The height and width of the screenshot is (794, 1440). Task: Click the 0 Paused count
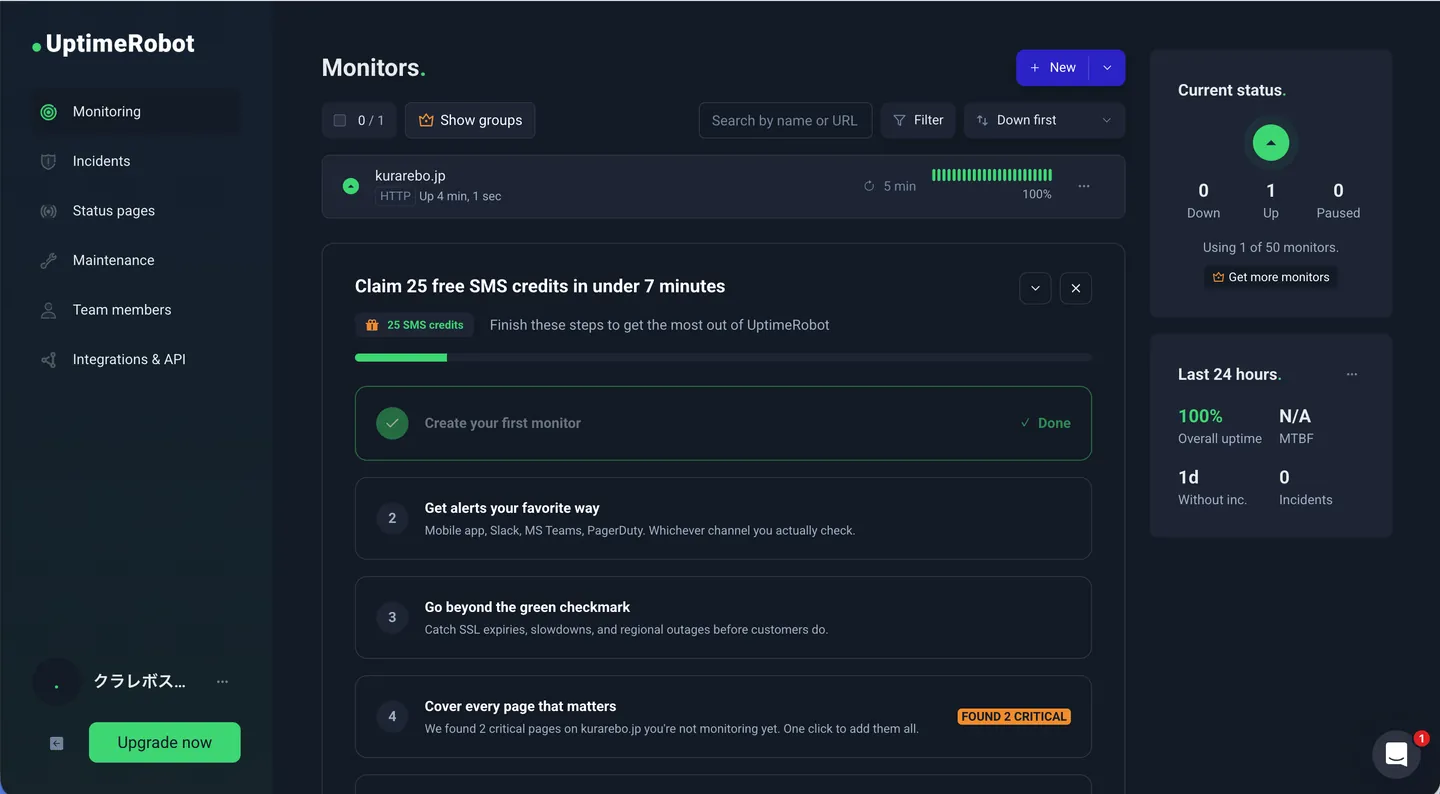tap(1338, 191)
